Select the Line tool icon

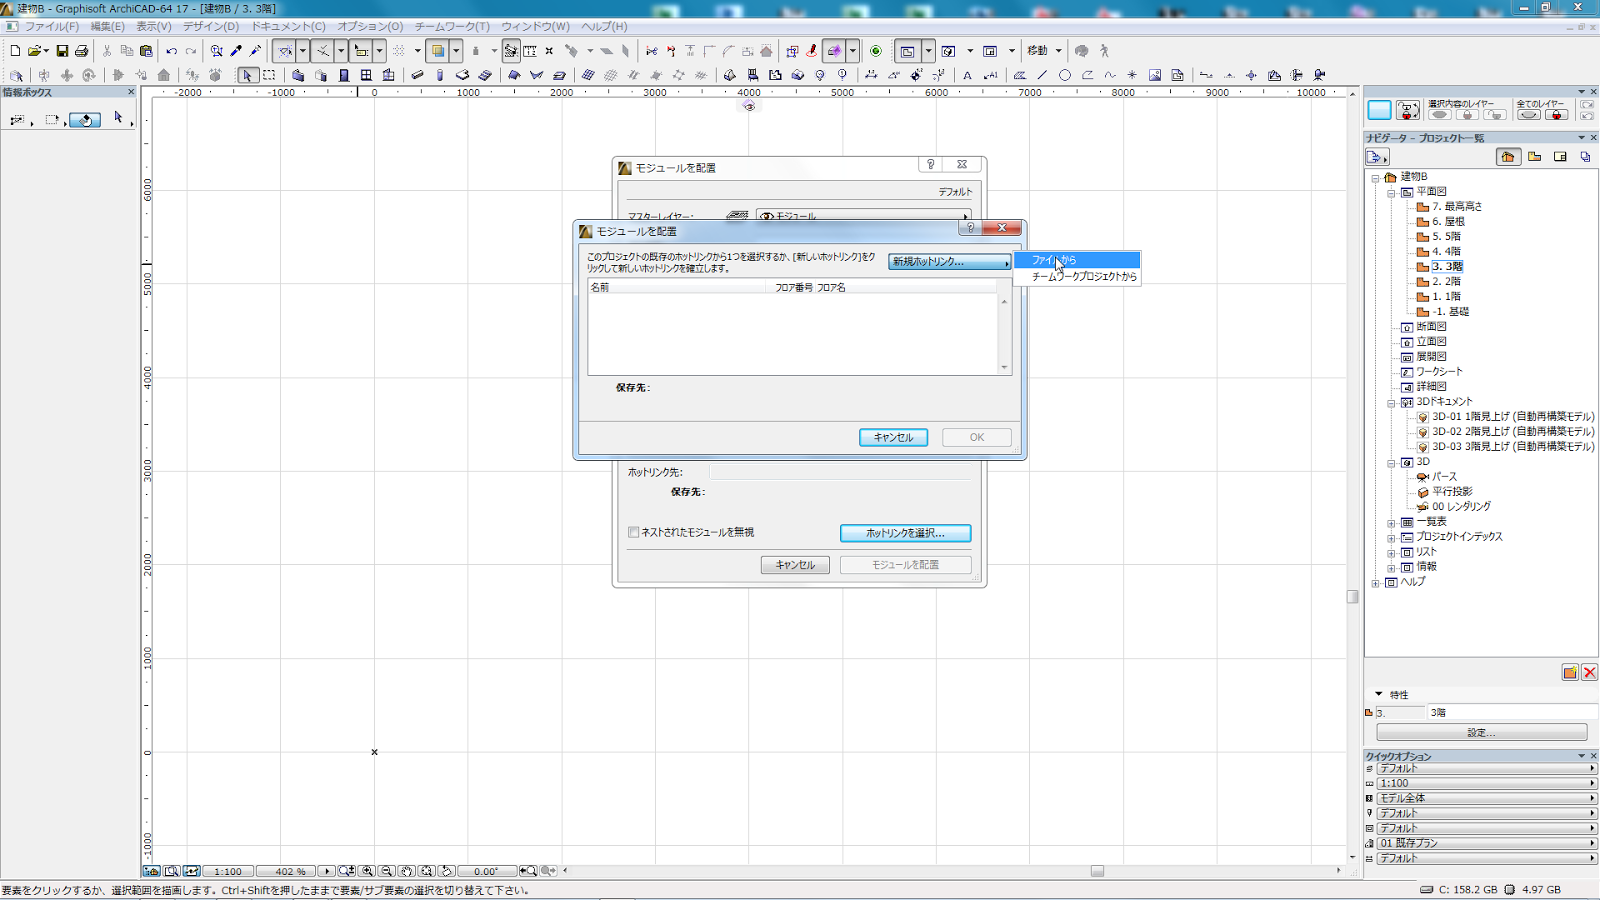tap(1042, 75)
